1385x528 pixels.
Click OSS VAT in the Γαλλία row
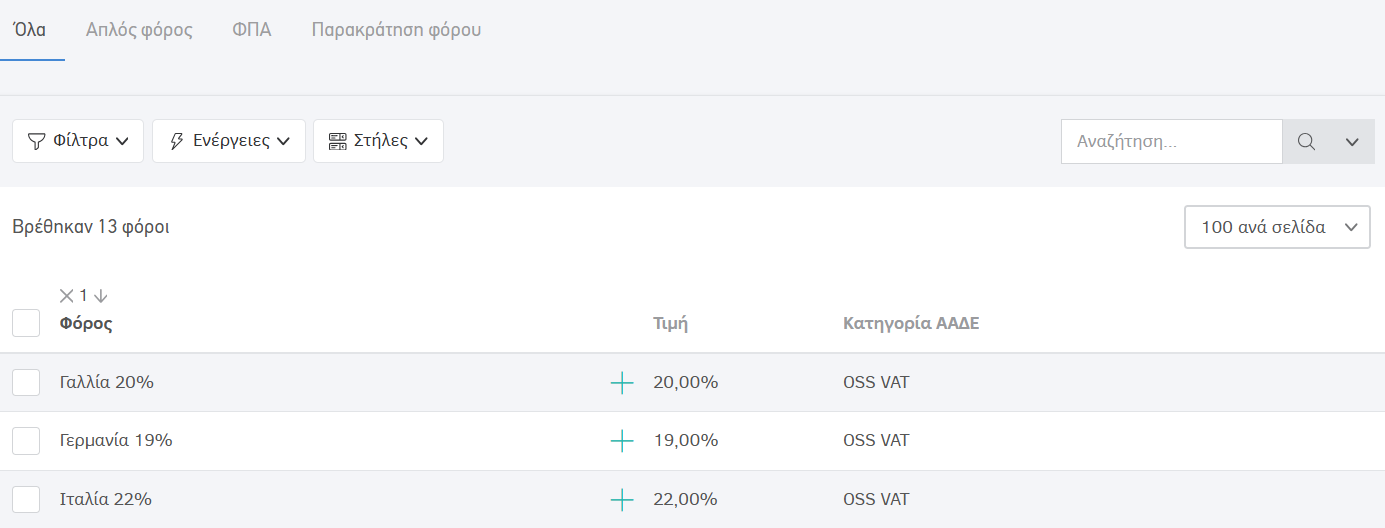pos(876,382)
